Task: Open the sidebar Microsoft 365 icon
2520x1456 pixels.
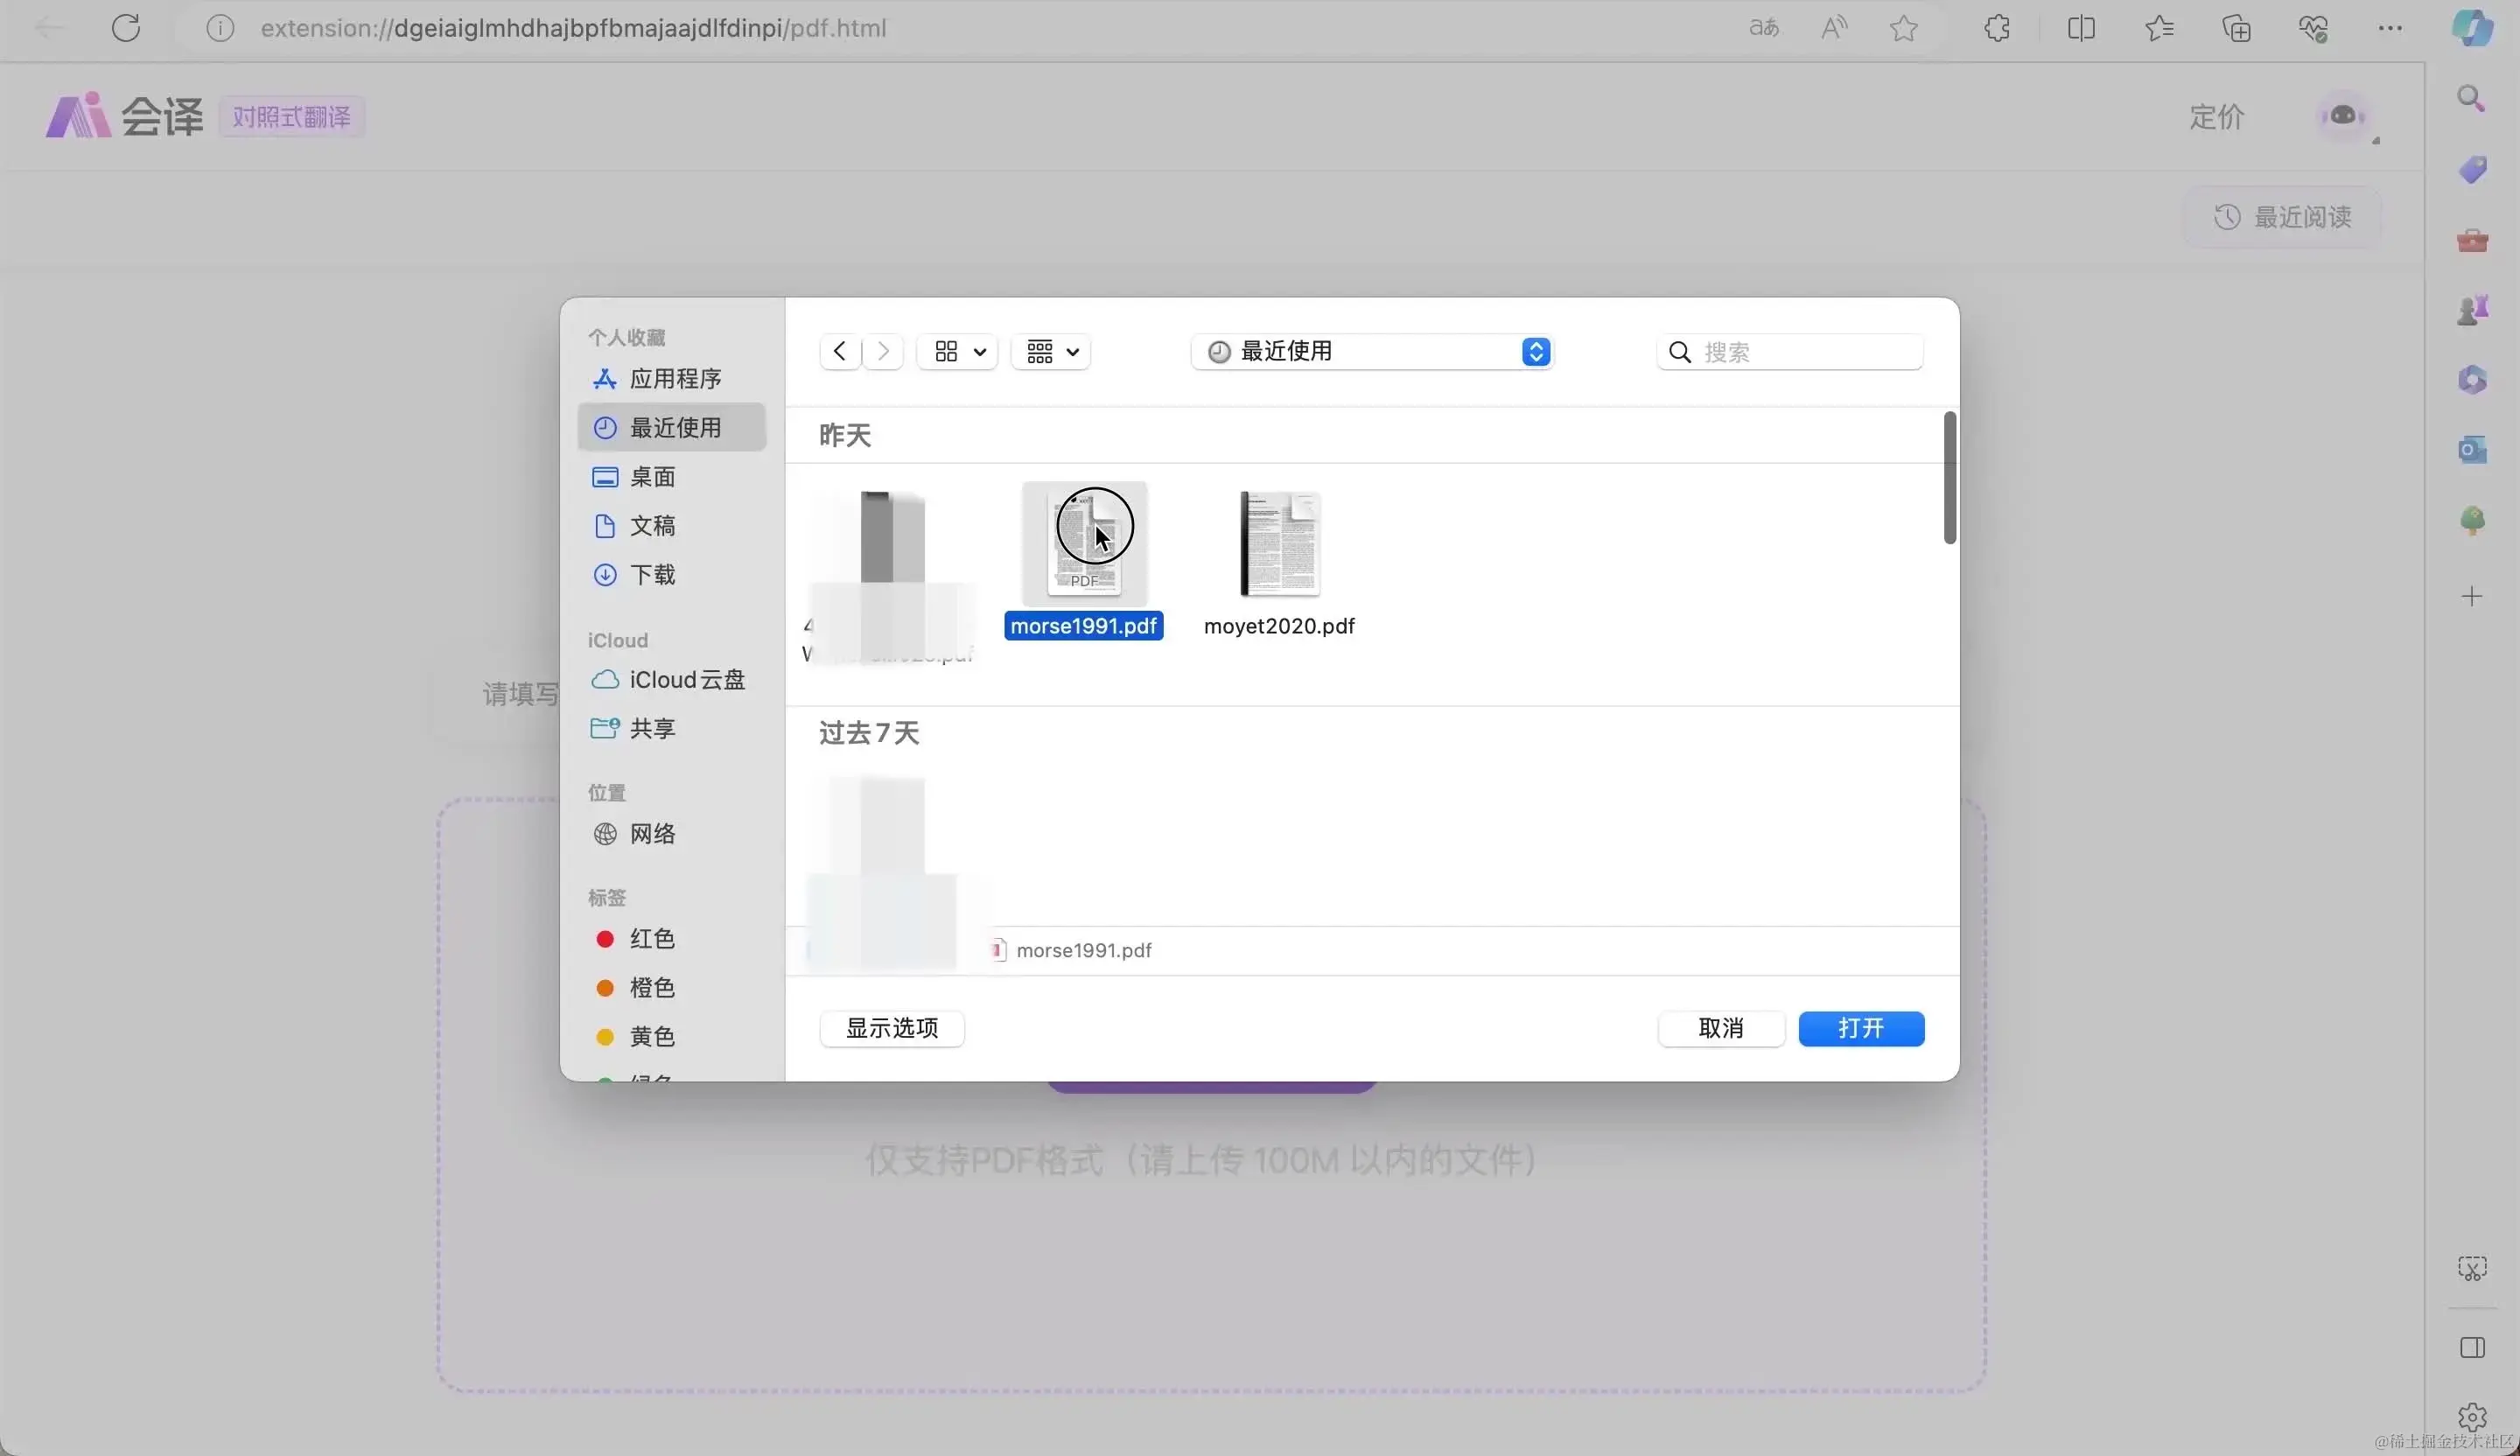Action: coord(2472,380)
